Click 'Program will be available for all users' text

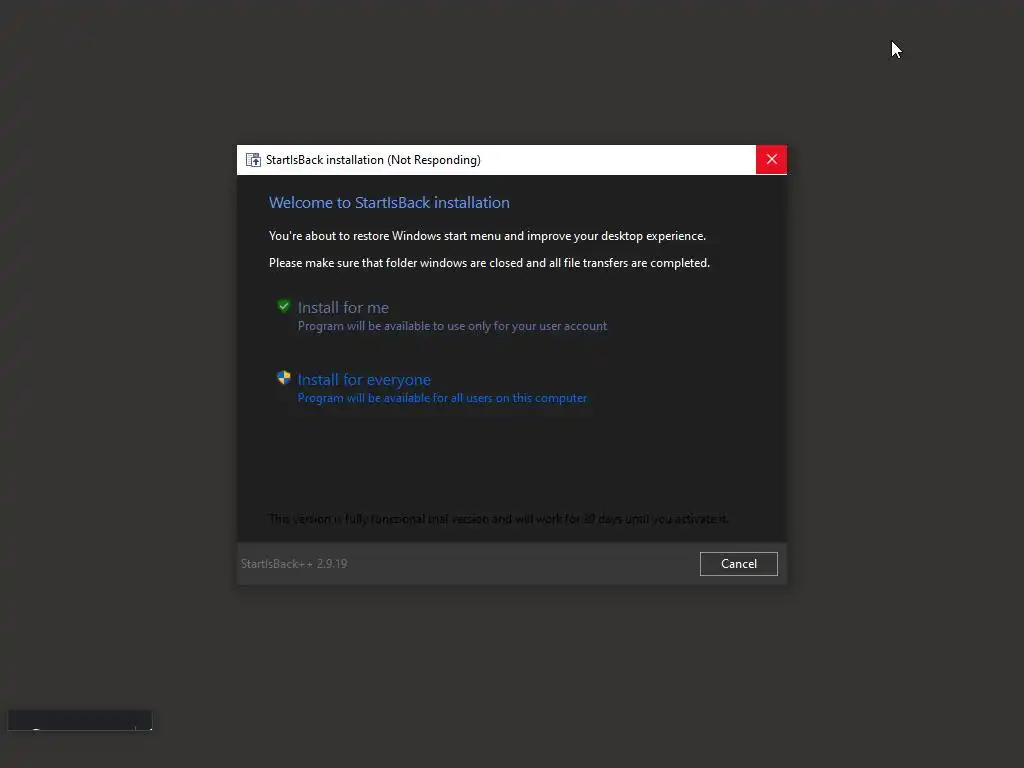(442, 398)
